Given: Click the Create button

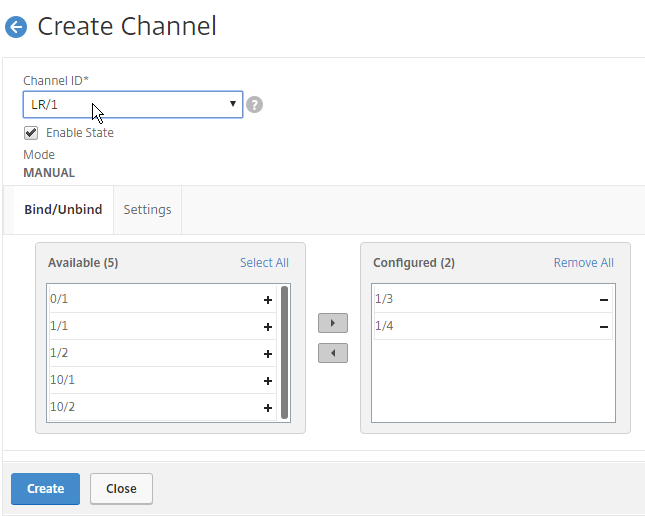Looking at the screenshot, I should [x=45, y=488].
